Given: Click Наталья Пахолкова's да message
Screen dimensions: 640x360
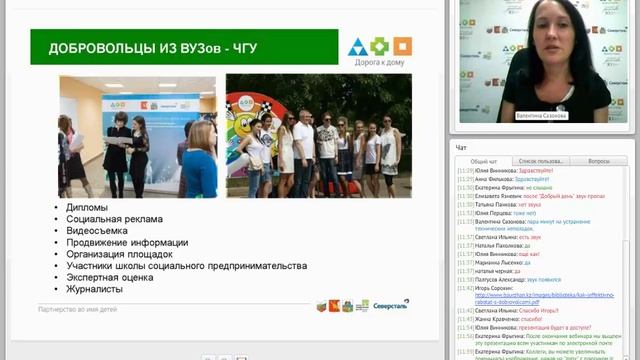Looking at the screenshot, I should [493, 246].
